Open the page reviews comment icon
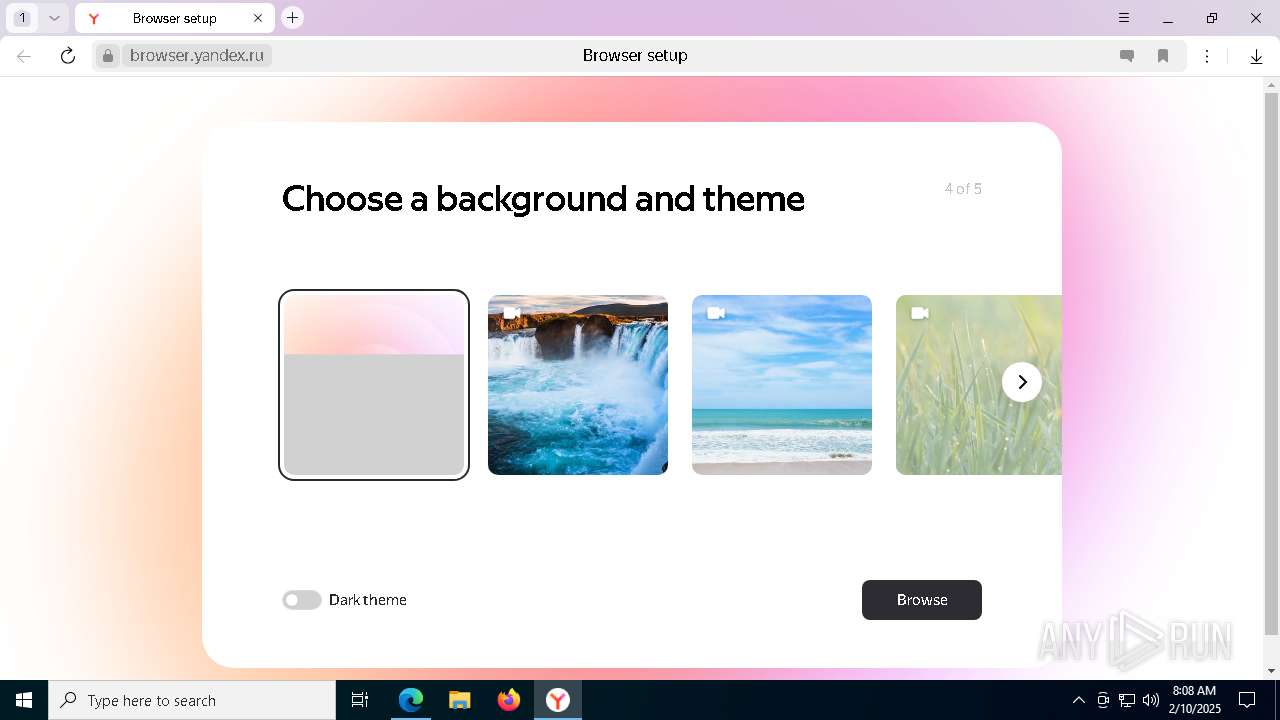1280x720 pixels. 1127,56
